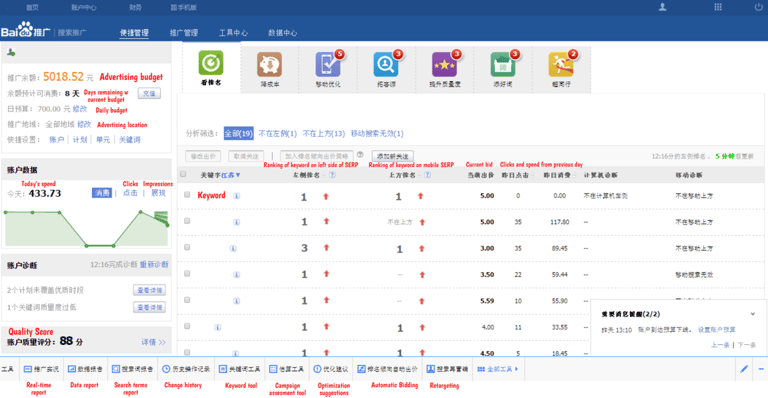Click 下一条 next message link

coord(747,345)
